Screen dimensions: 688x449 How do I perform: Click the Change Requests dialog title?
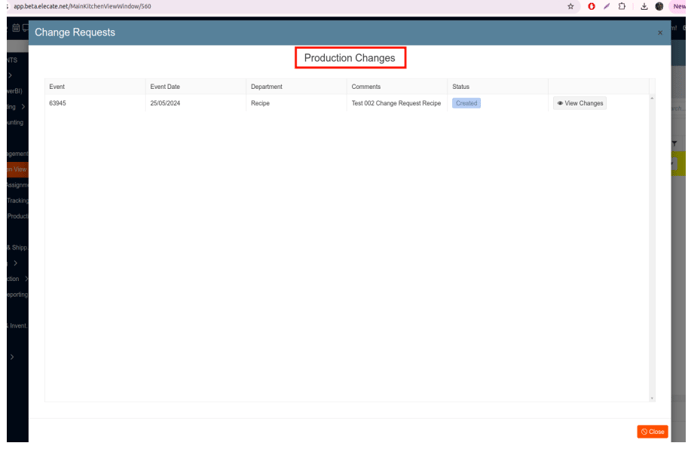(x=75, y=32)
